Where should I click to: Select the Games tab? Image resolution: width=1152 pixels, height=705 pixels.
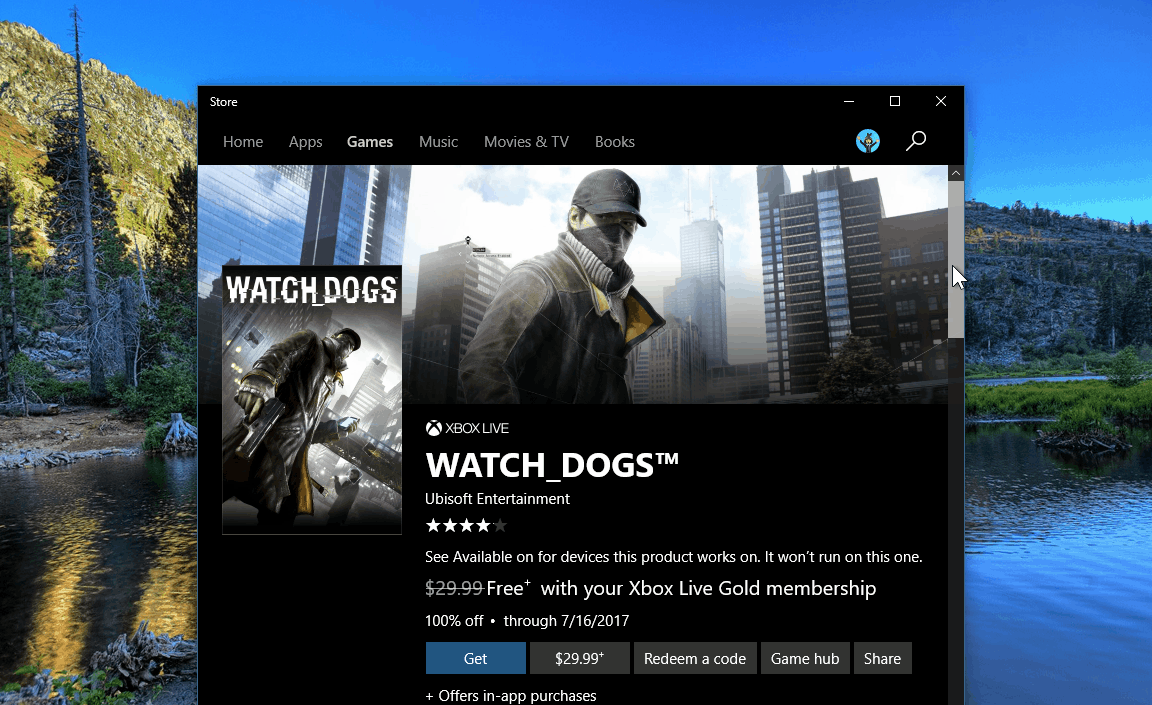pyautogui.click(x=370, y=142)
